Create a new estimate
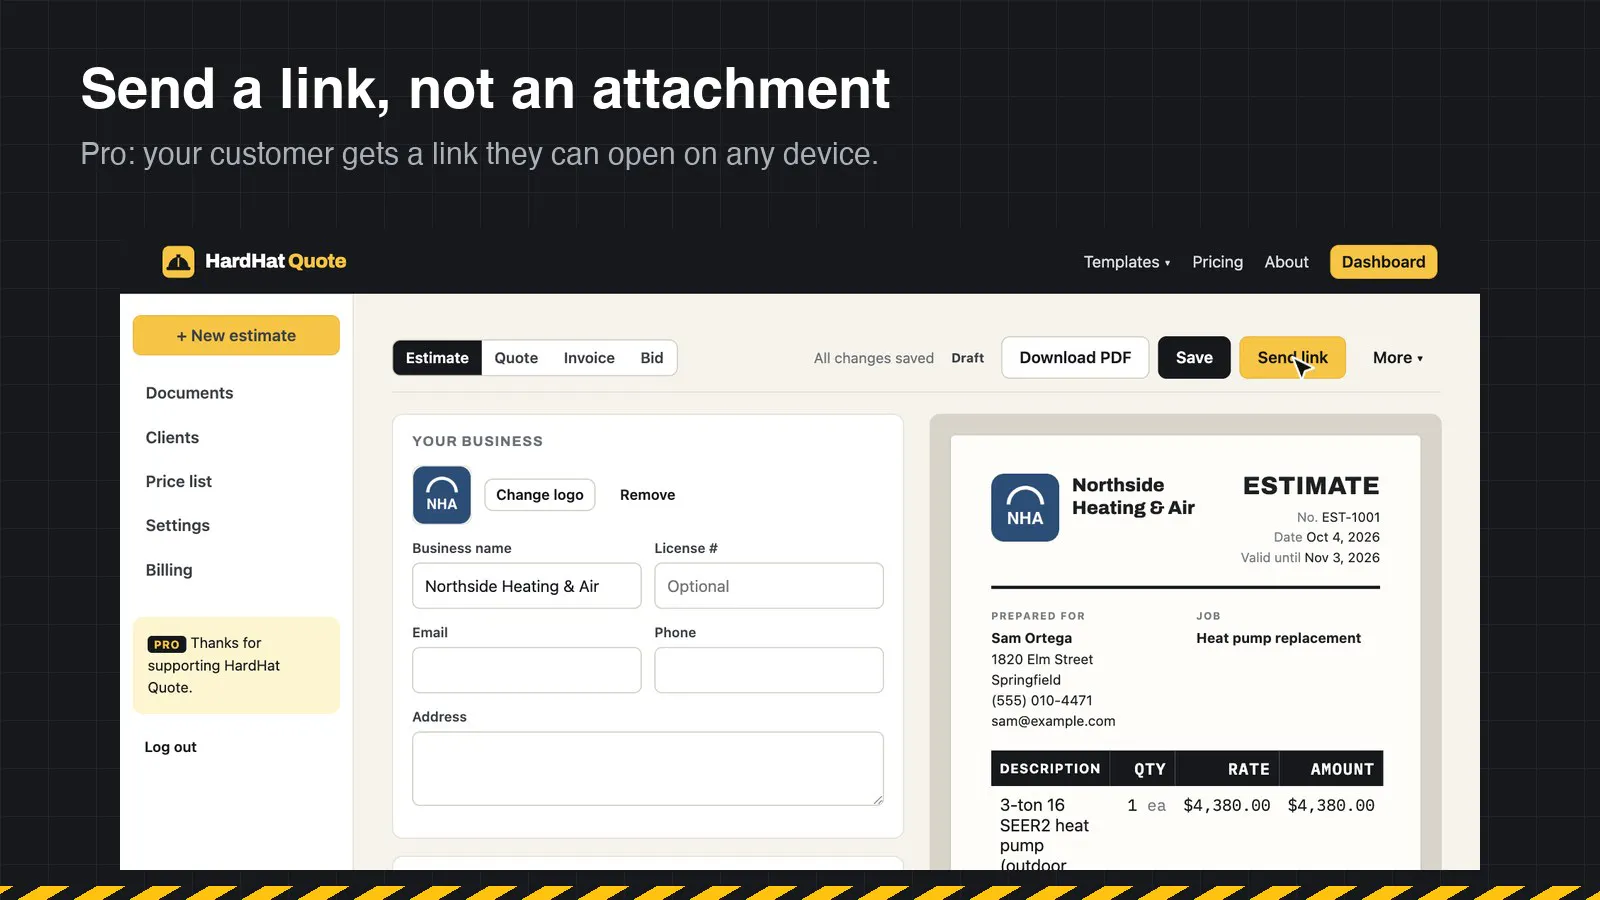This screenshot has width=1600, height=900. coord(236,336)
